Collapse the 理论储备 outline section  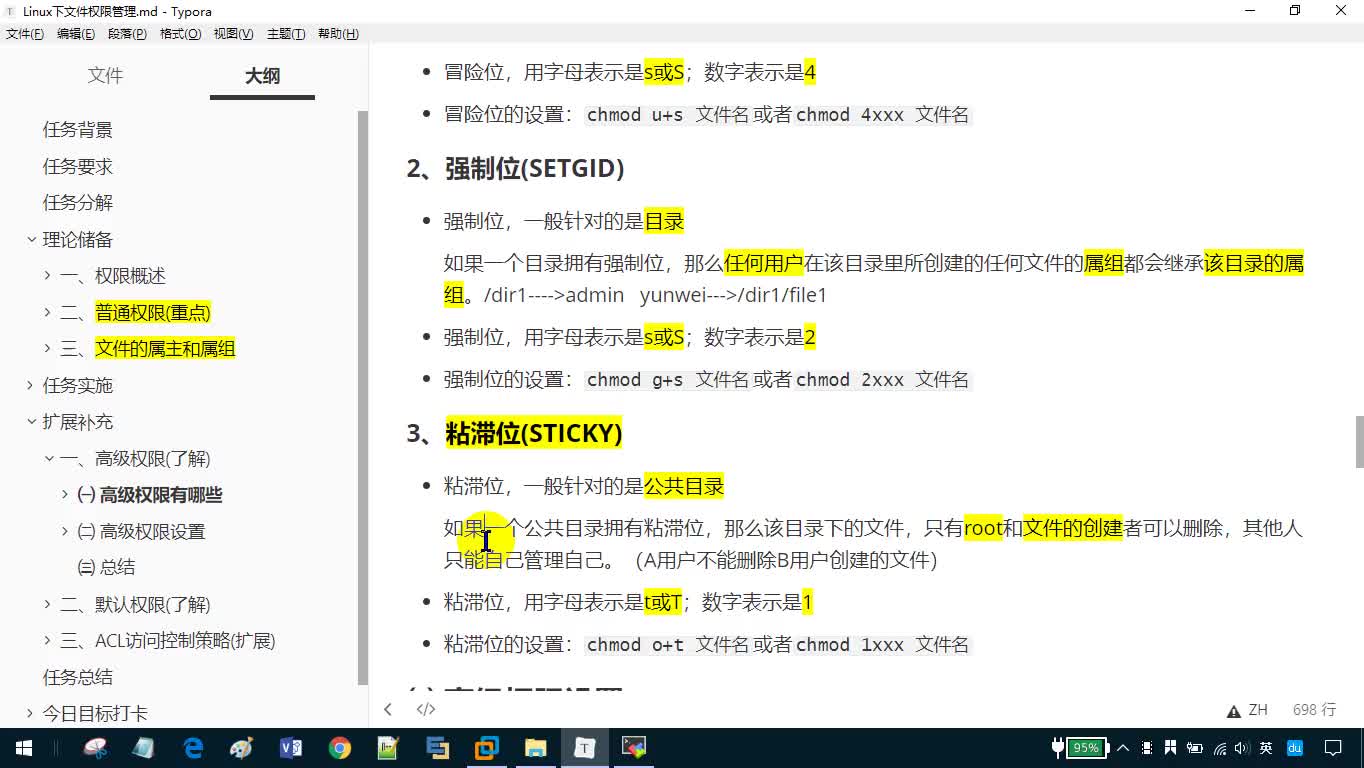[x=31, y=239]
